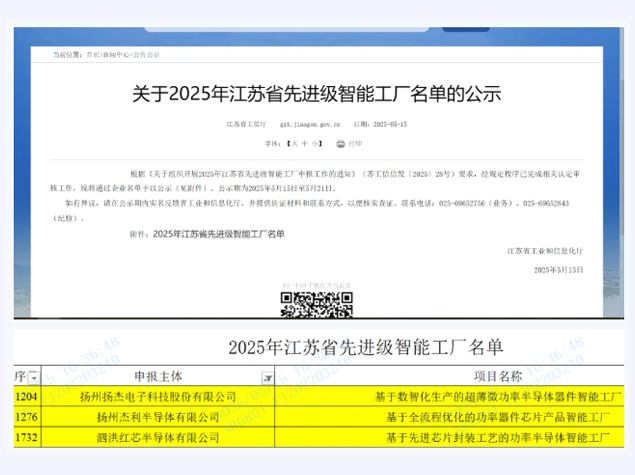
Task: Open 公告公示 breadcrumb link
Action: click(x=146, y=55)
